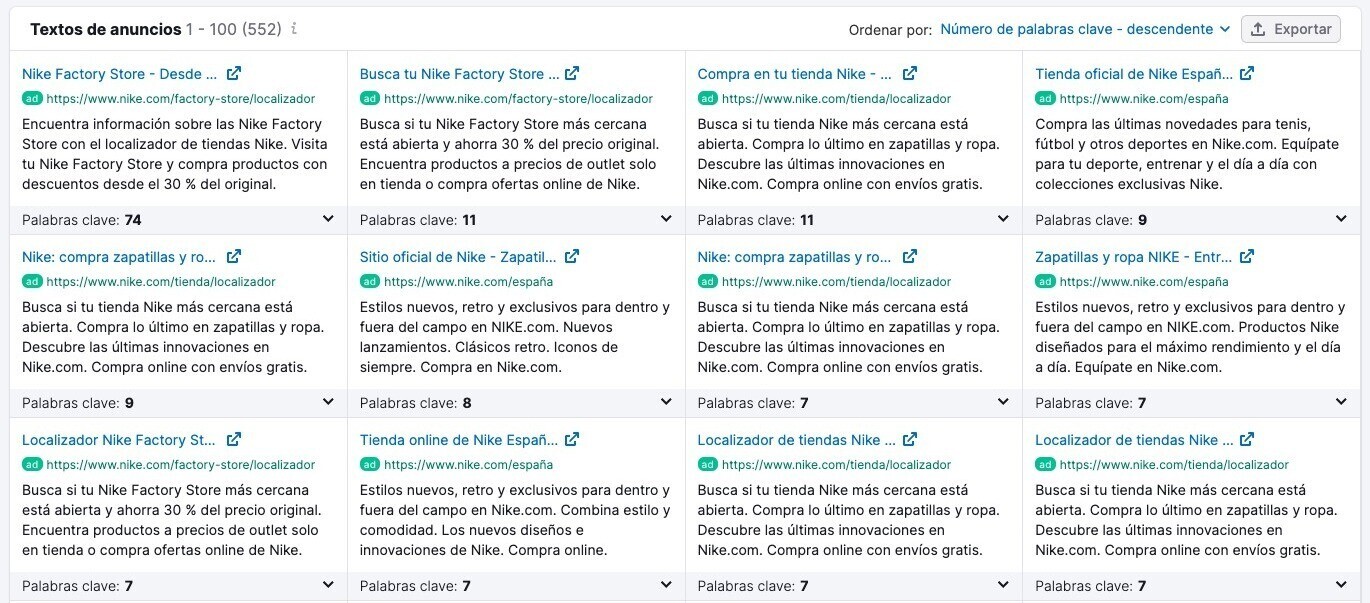This screenshot has height=603, width=1370.
Task: Expand the ad with 74 palabras clave
Action: (328, 218)
